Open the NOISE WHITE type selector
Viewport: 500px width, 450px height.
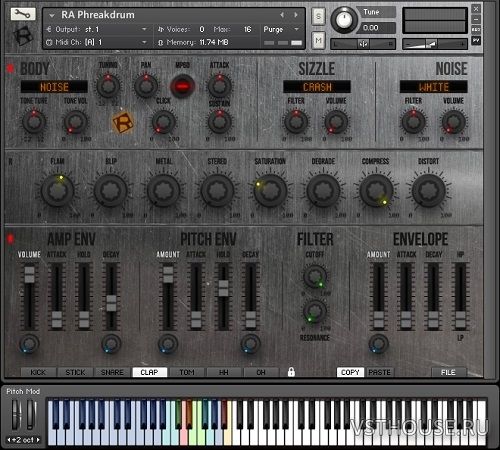[x=433, y=87]
